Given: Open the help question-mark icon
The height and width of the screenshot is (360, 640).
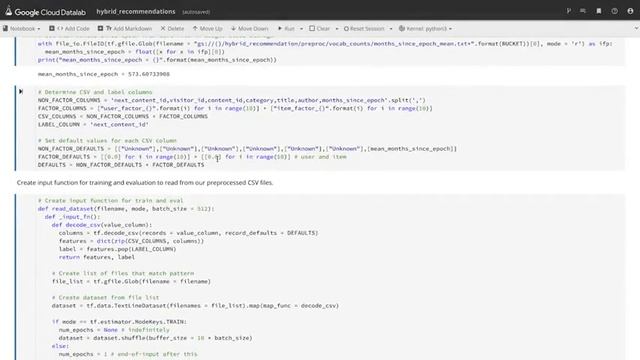Looking at the screenshot, I should pos(615,11).
